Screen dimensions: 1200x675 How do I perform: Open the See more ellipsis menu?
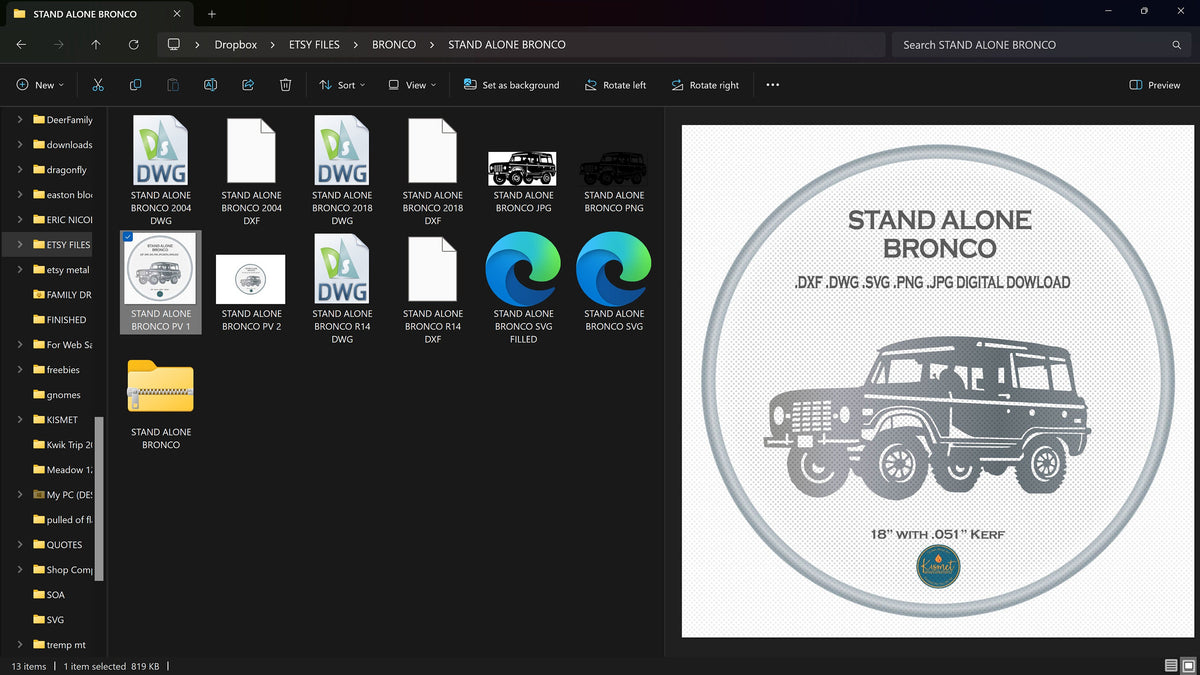772,85
